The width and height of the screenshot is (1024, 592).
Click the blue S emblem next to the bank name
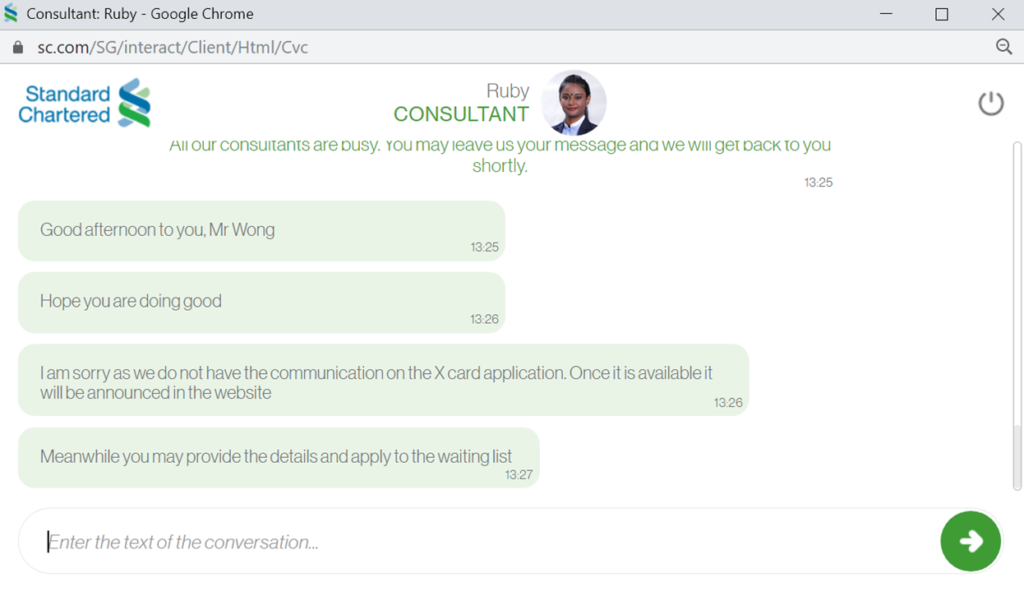(x=136, y=102)
